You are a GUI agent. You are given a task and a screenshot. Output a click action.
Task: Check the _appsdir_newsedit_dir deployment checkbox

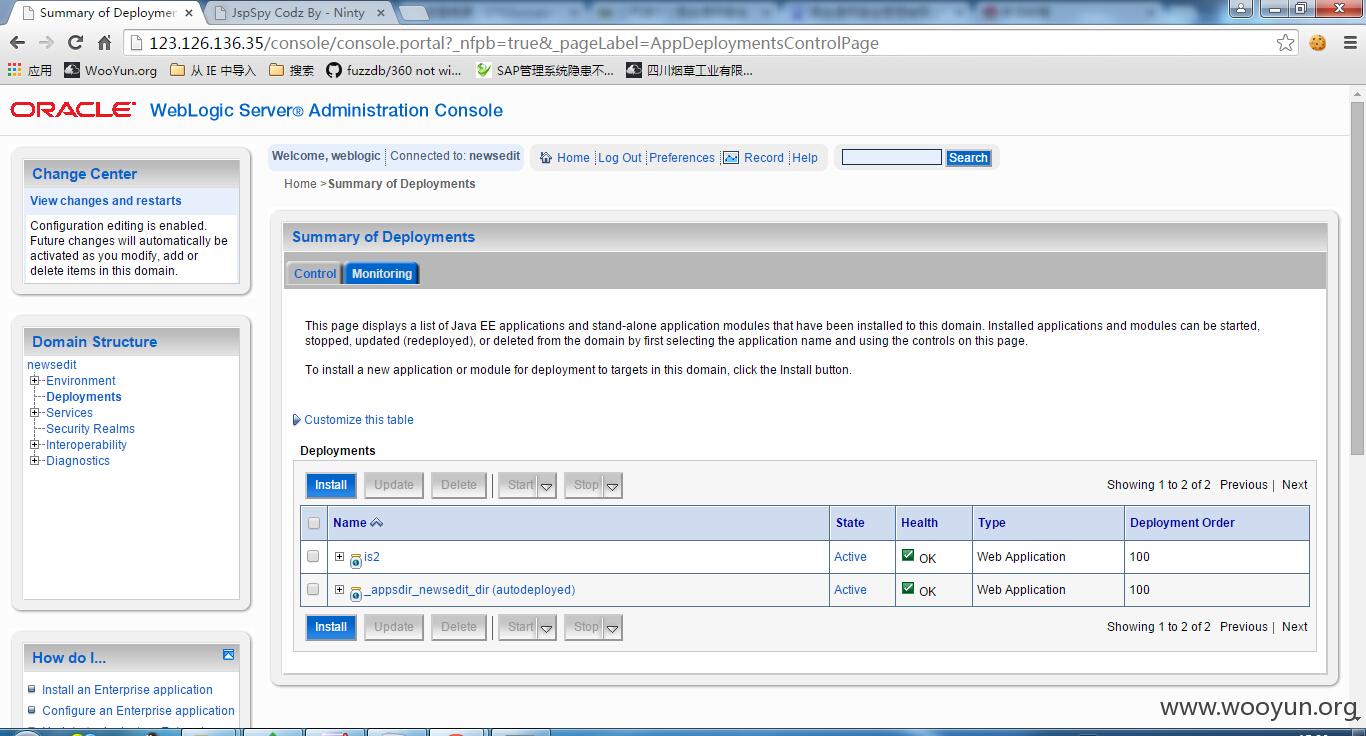tap(313, 589)
